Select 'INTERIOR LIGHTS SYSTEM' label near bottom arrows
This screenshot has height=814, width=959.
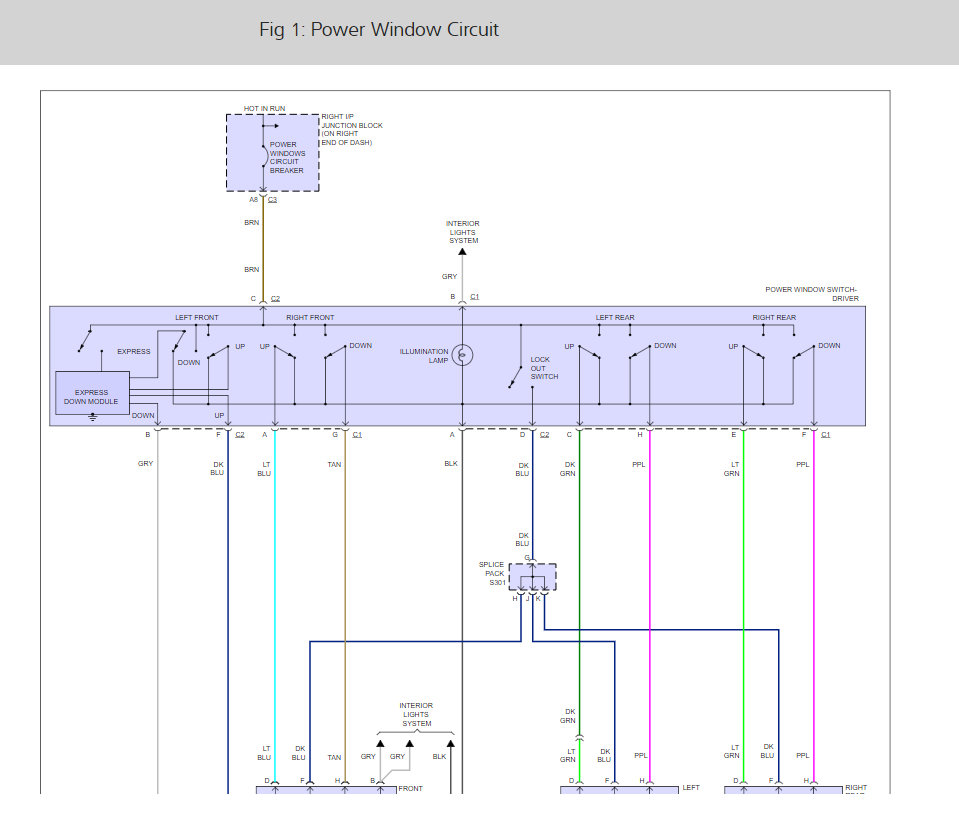click(x=417, y=714)
